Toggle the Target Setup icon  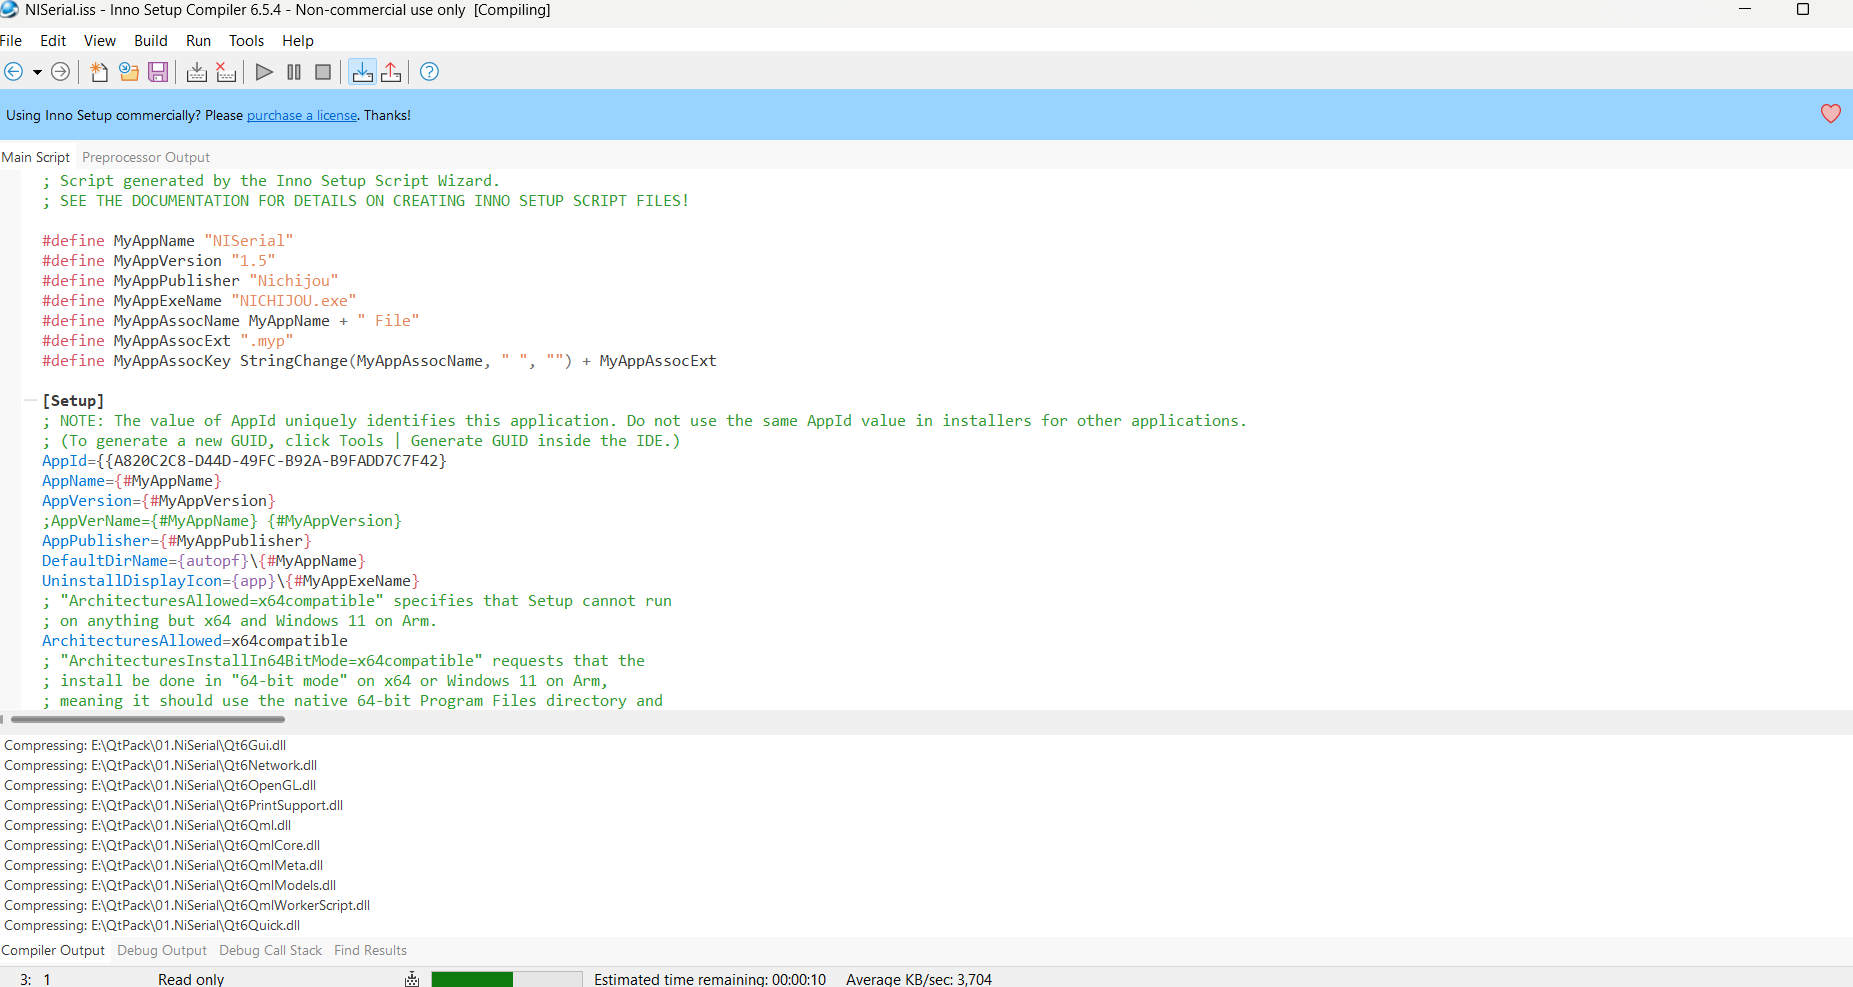(x=362, y=72)
